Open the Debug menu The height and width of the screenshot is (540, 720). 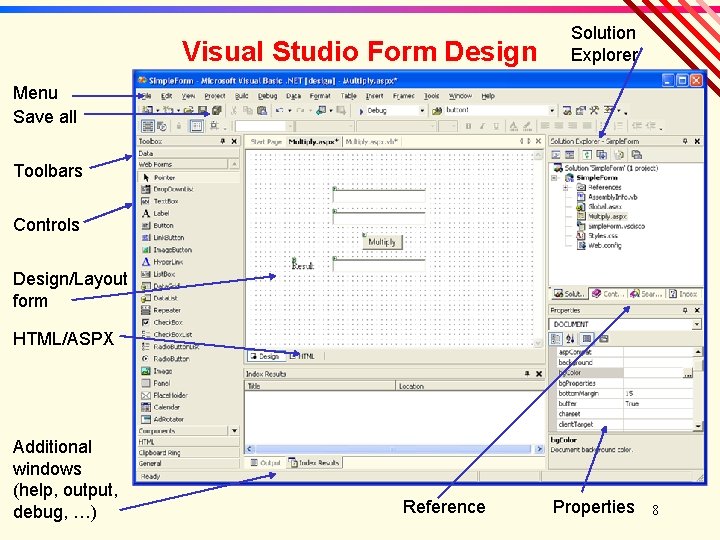click(267, 96)
